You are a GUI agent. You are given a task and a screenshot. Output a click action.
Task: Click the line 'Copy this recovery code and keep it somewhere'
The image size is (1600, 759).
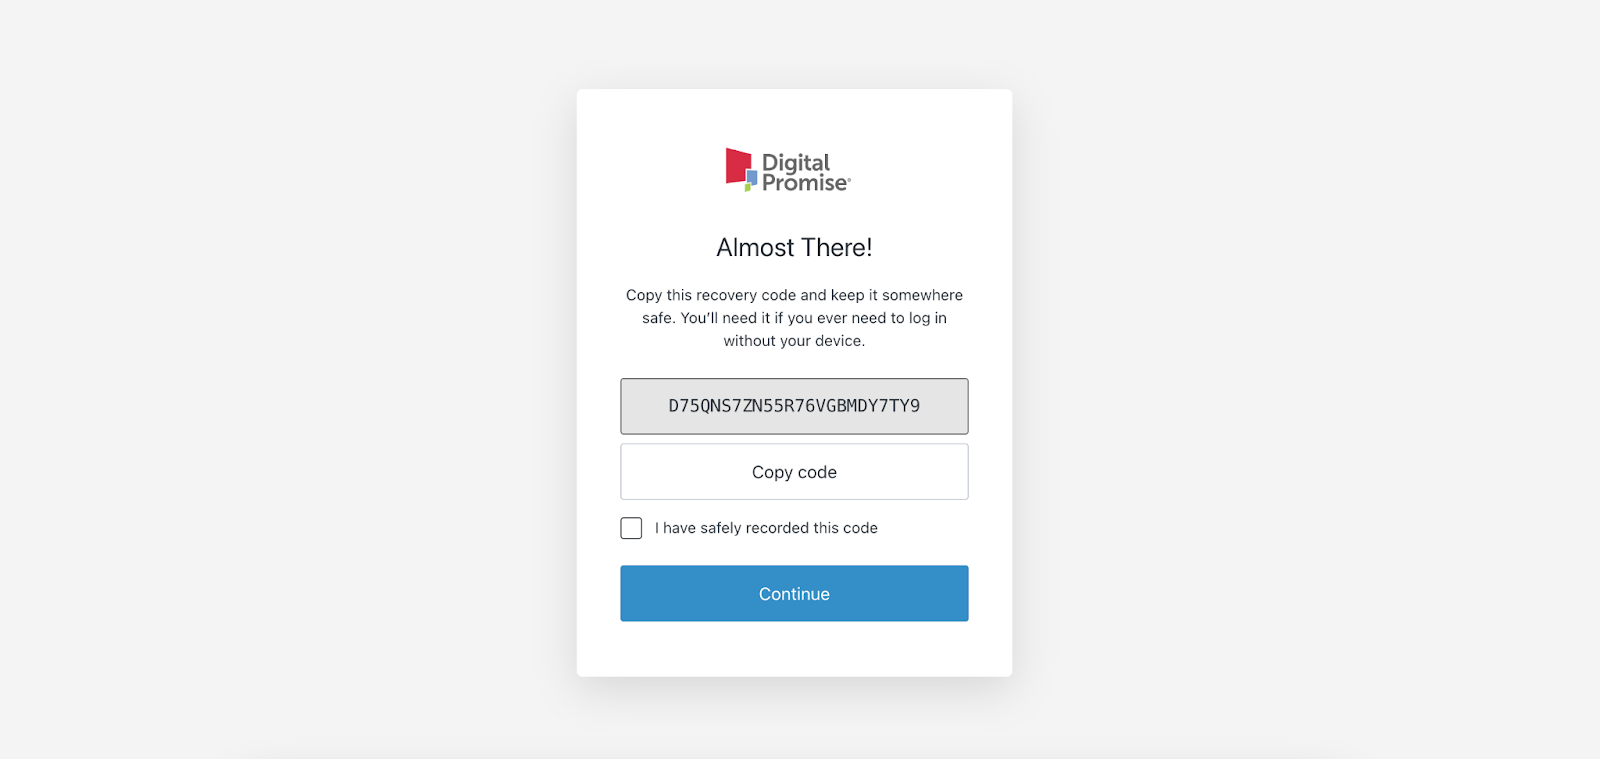pos(794,295)
